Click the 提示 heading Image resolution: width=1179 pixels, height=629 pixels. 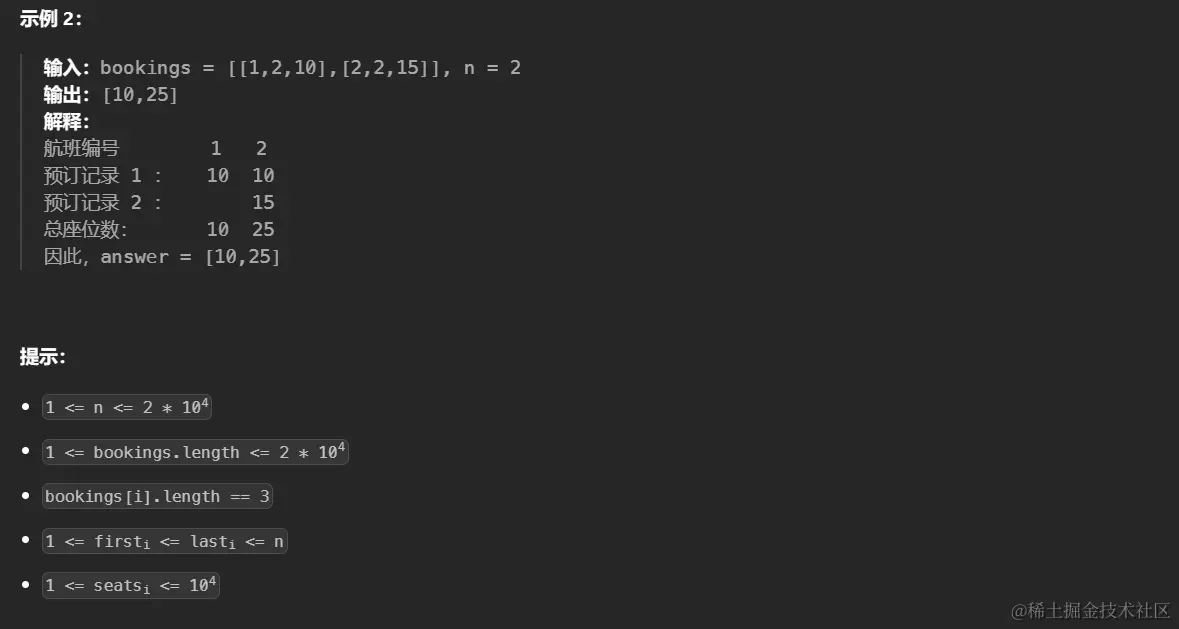pyautogui.click(x=43, y=357)
